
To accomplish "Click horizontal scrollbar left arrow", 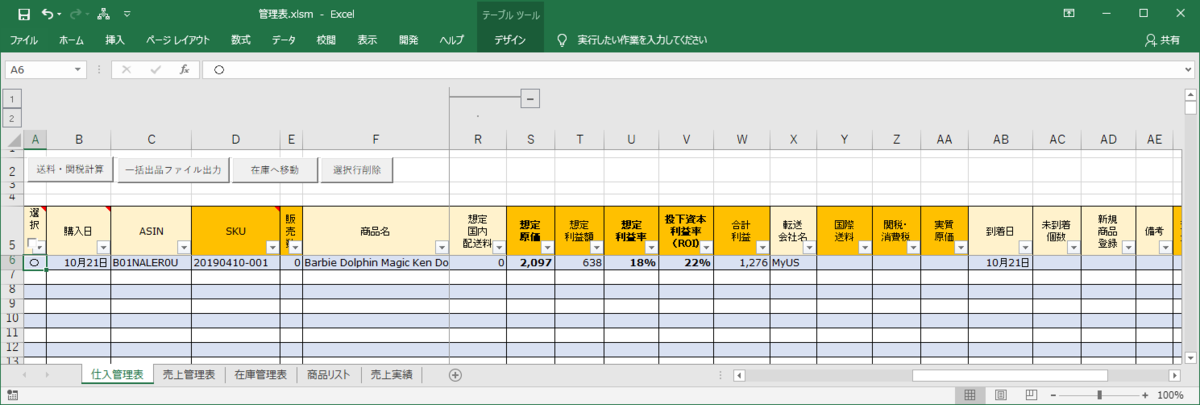I will point(739,375).
